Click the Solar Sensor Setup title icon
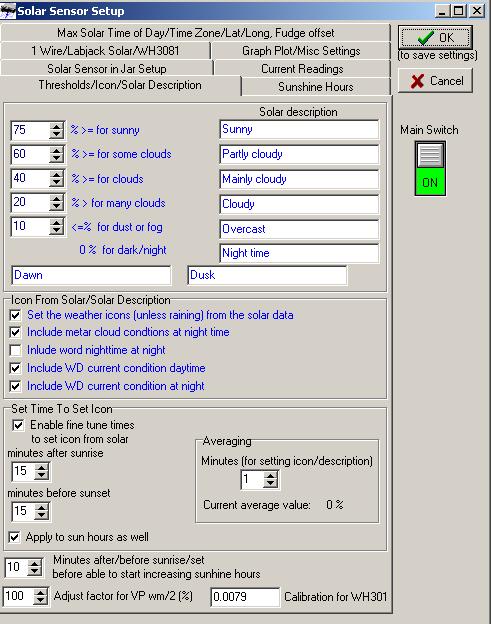This screenshot has width=491, height=624. point(8,10)
